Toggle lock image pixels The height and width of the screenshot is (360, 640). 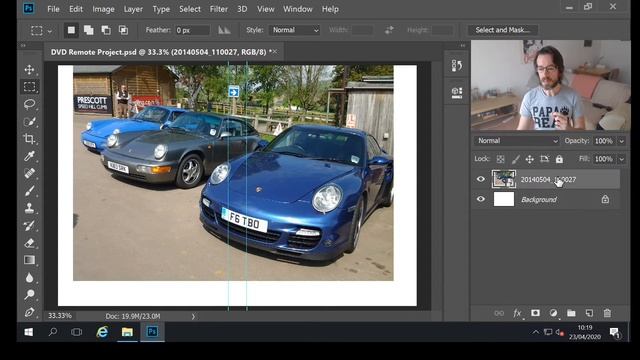(x=516, y=159)
